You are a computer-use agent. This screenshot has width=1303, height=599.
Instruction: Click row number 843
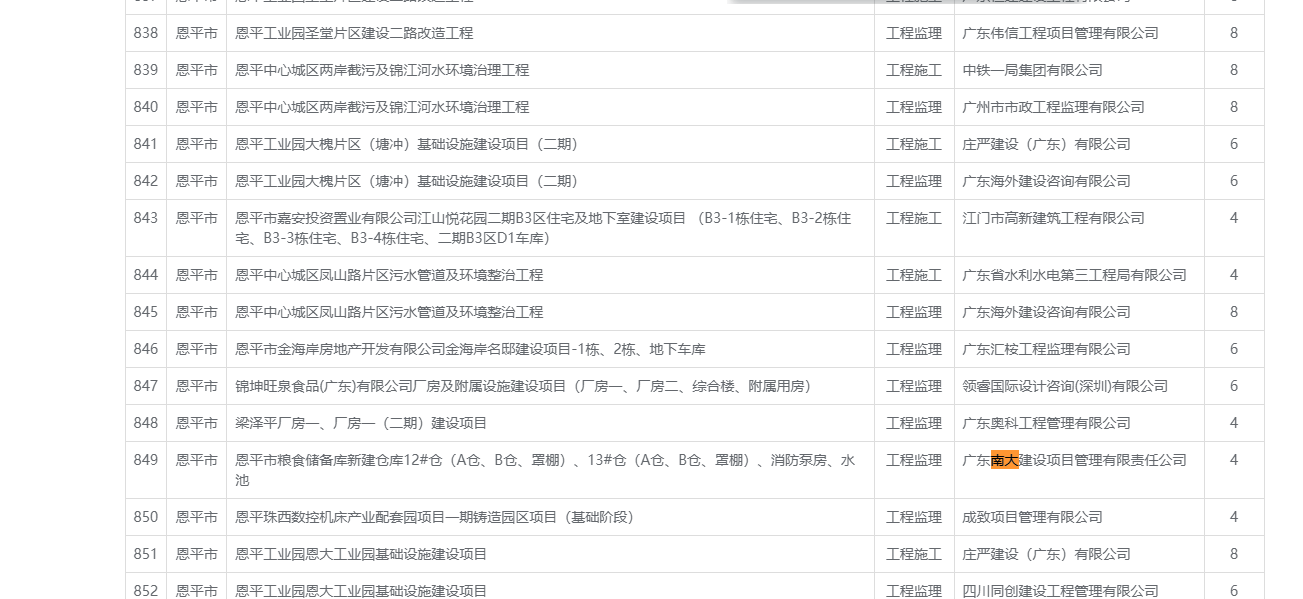tap(146, 218)
